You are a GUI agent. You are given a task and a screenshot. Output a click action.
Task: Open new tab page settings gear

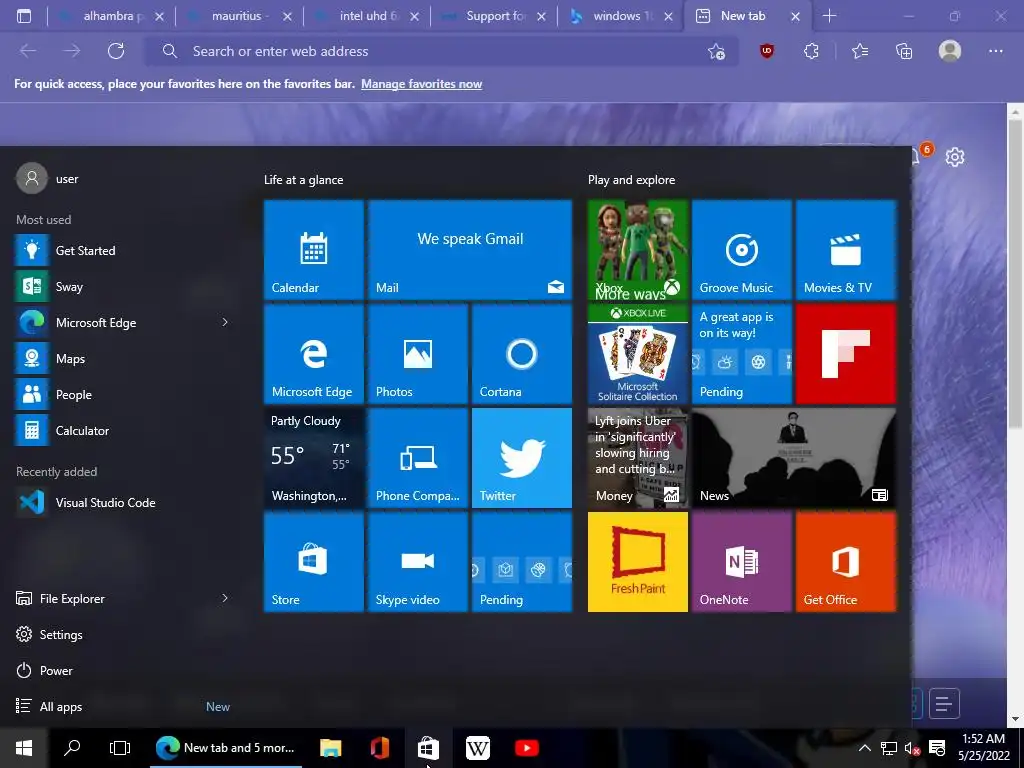pyautogui.click(x=955, y=157)
